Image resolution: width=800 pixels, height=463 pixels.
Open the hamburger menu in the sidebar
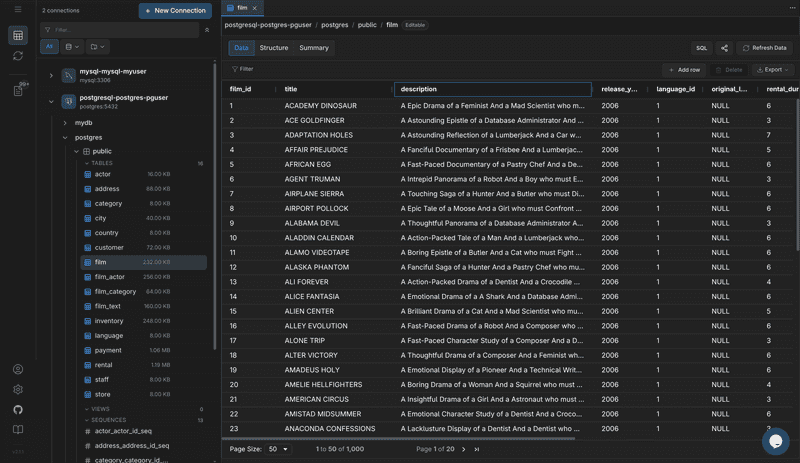18,9
